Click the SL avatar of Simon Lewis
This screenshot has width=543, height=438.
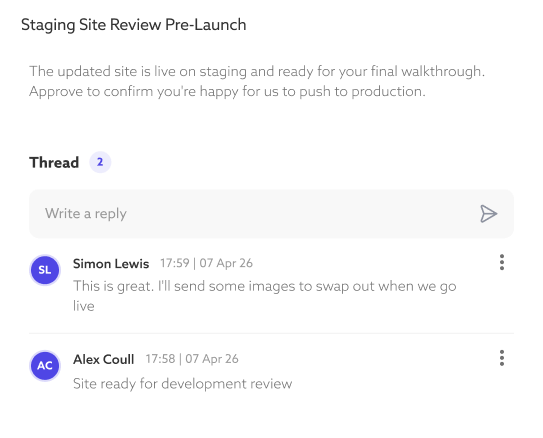(x=45, y=270)
